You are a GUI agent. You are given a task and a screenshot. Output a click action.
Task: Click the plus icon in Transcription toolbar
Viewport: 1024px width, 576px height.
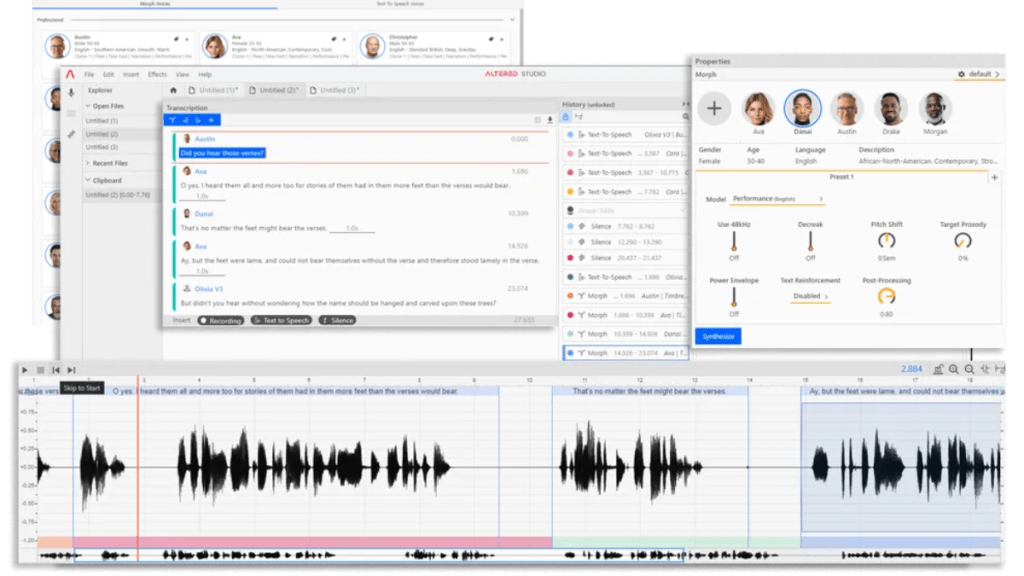coord(211,120)
